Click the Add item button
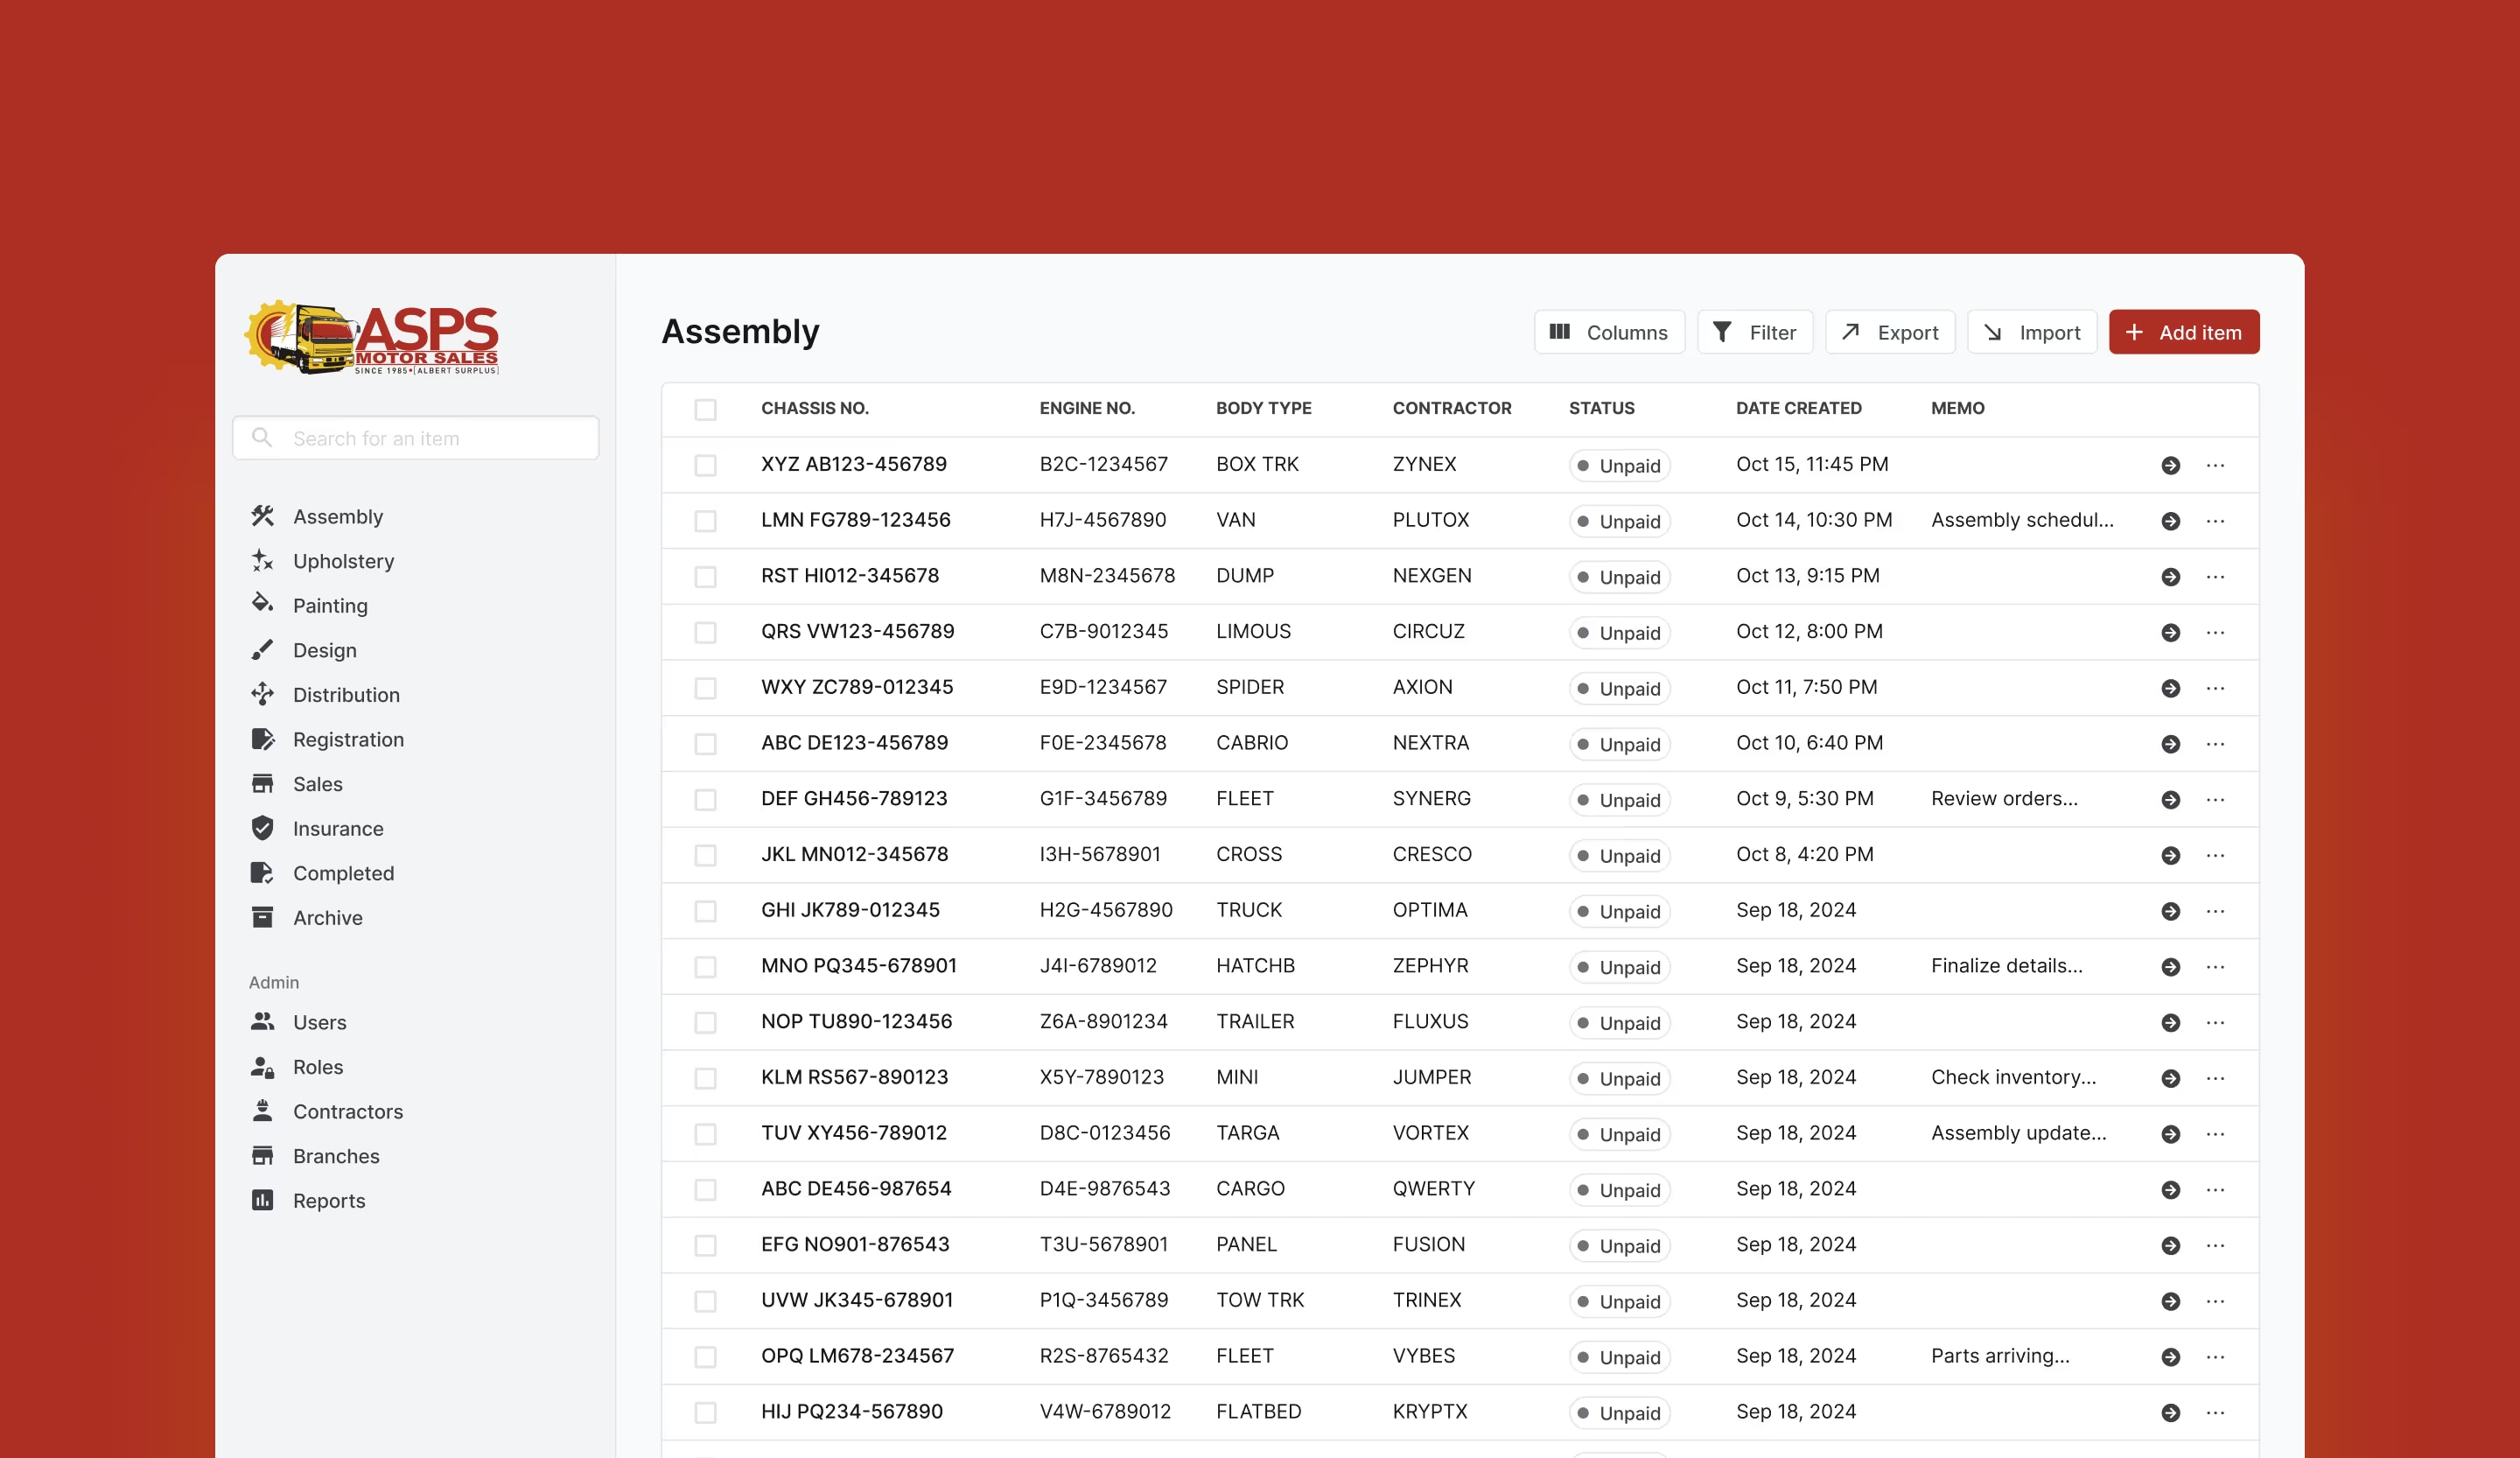 2183,332
